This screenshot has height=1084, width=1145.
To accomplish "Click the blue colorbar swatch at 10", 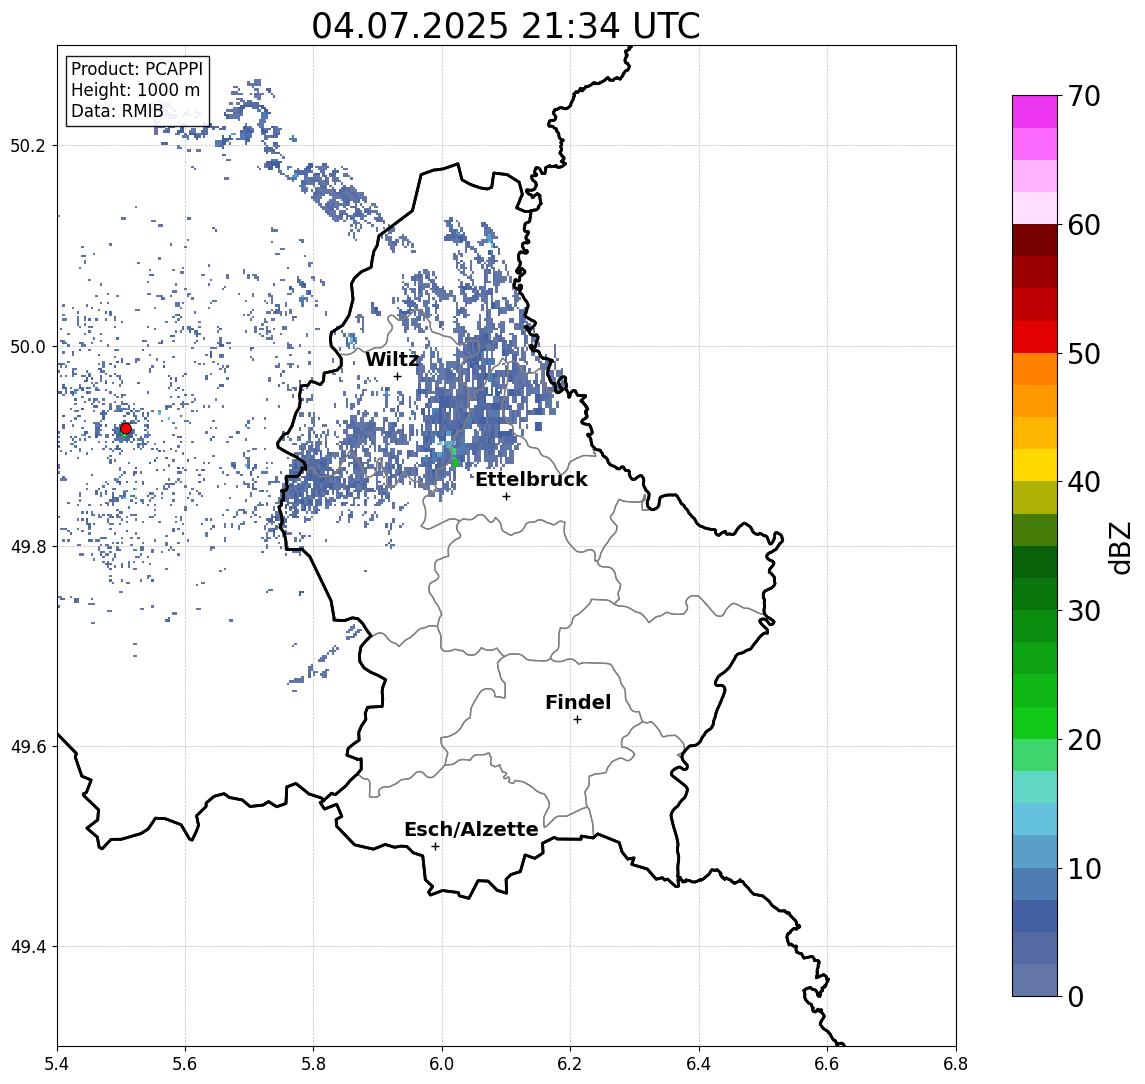I will (x=1035, y=883).
